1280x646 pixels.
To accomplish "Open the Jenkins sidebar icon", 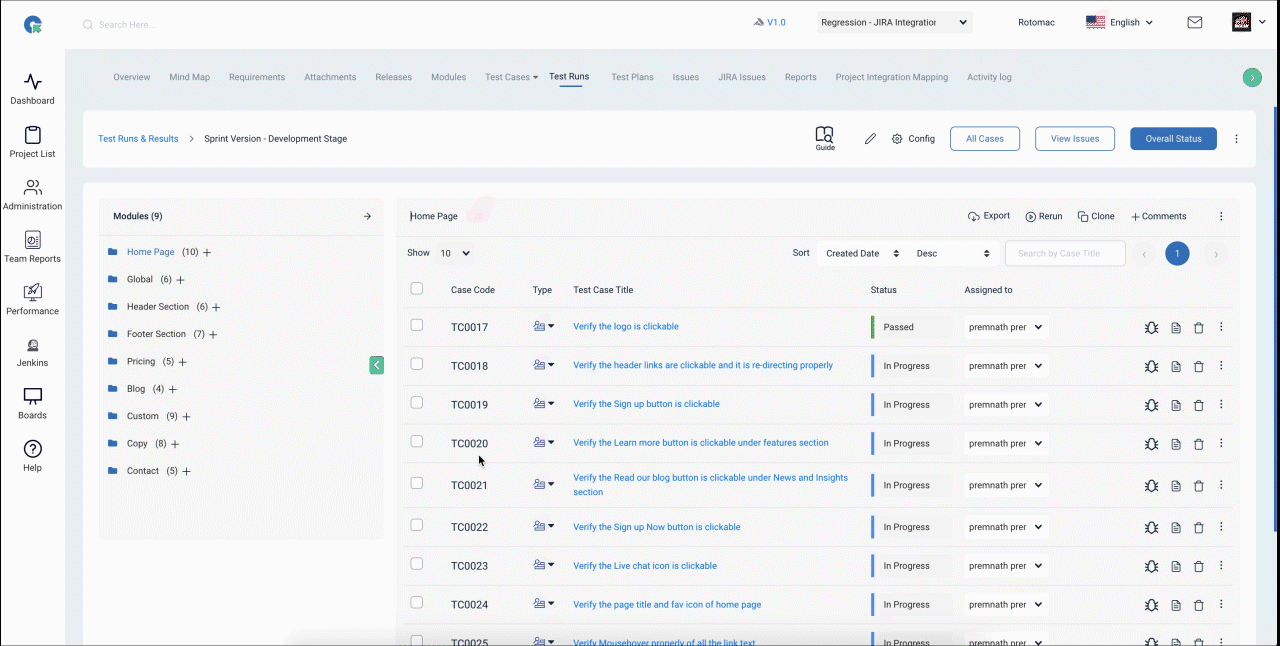I will click(32, 345).
